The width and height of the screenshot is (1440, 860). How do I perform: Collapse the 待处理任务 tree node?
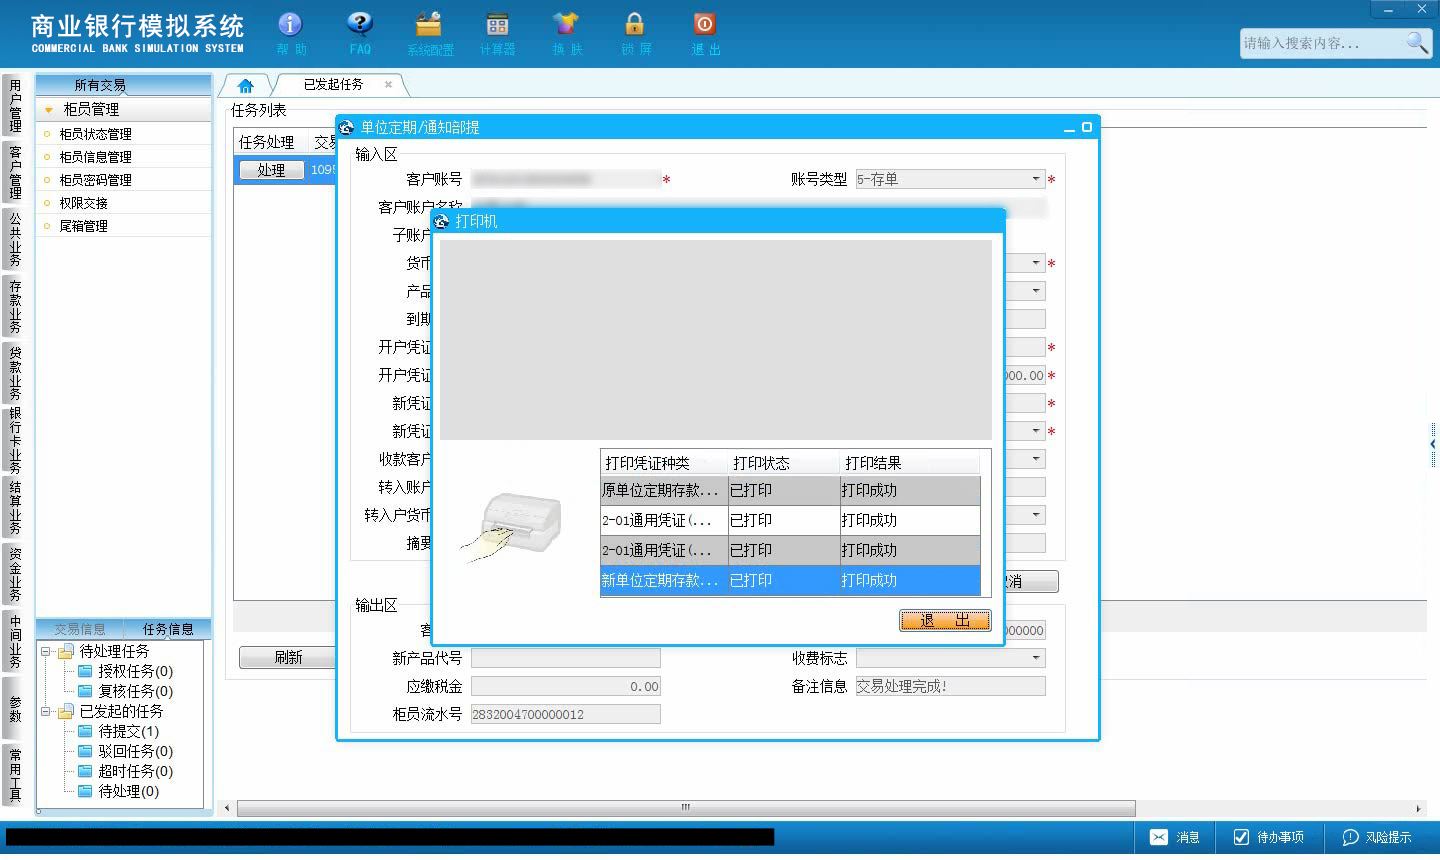tap(46, 651)
